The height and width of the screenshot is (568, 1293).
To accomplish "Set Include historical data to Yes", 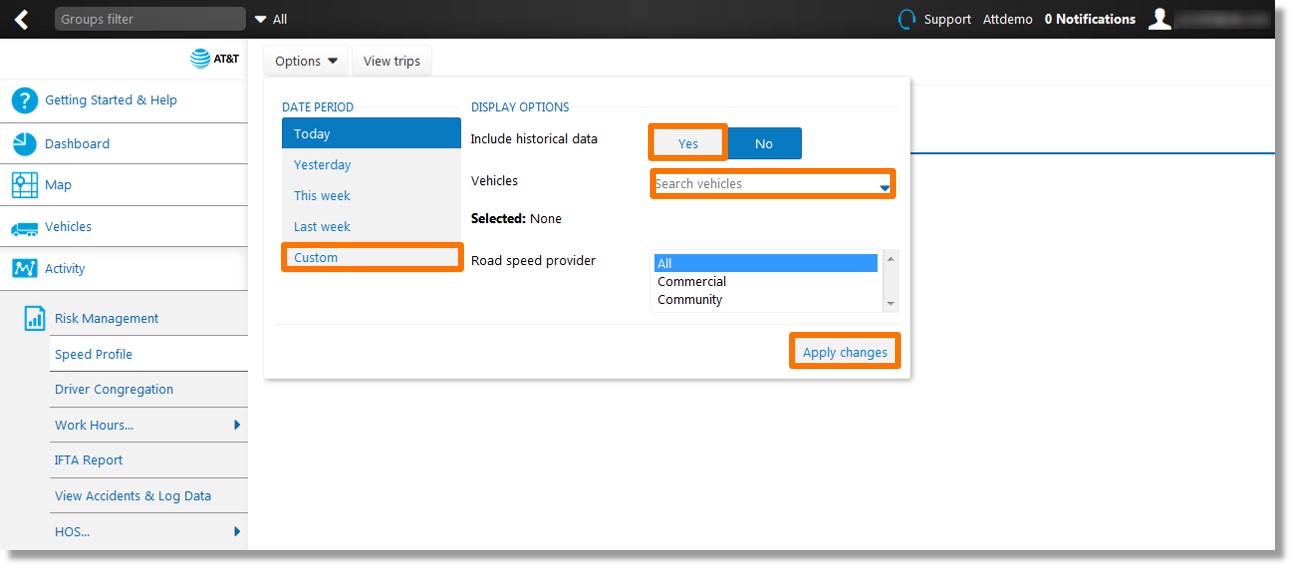I will [x=688, y=143].
